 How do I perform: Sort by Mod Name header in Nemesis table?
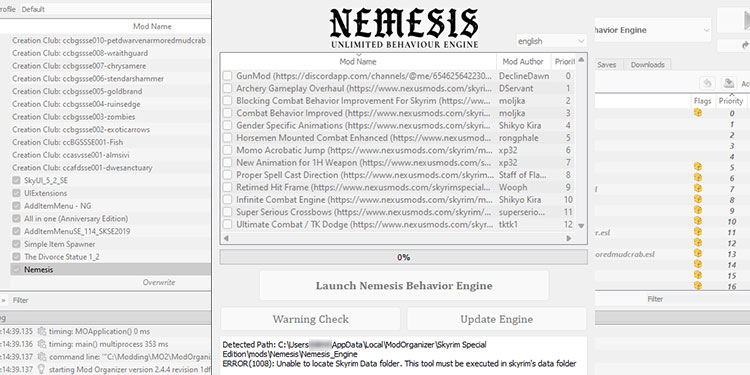click(x=358, y=61)
